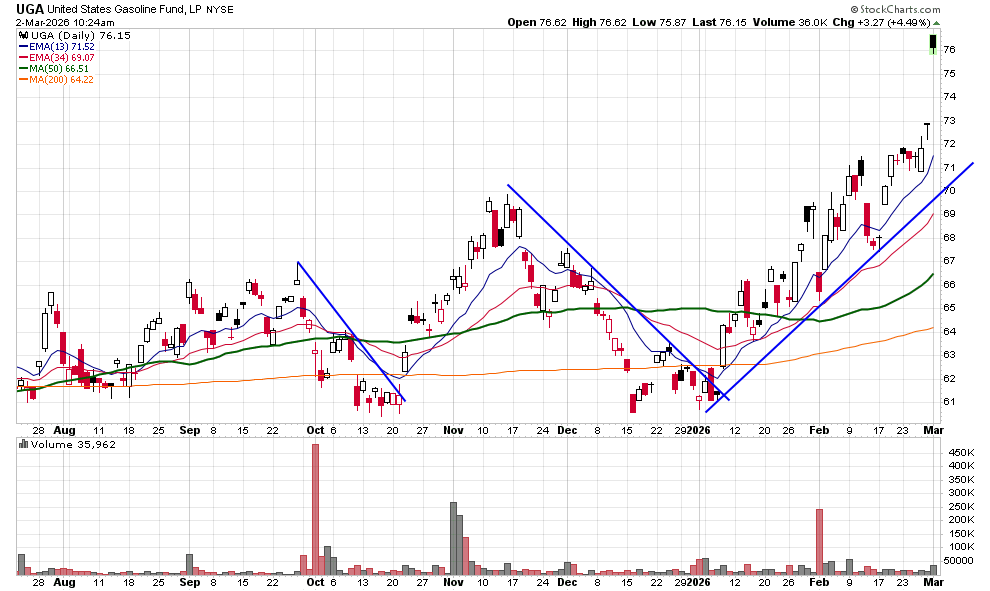The image size is (990, 591).
Task: Click the MA(200) 64.22 legend entry
Action: coord(56,80)
